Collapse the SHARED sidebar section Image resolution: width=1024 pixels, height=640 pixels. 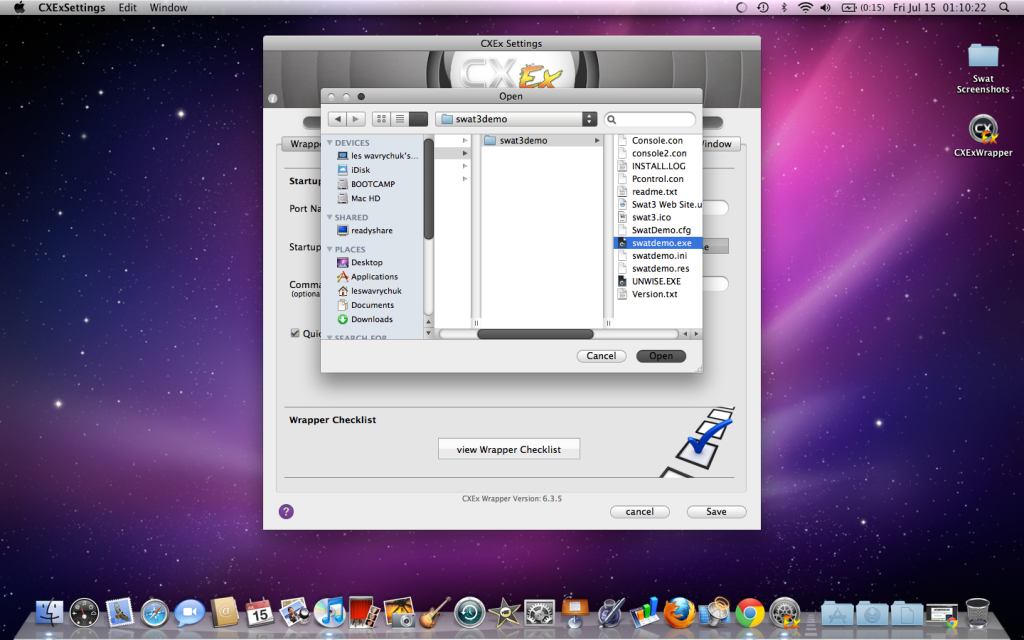coord(330,217)
